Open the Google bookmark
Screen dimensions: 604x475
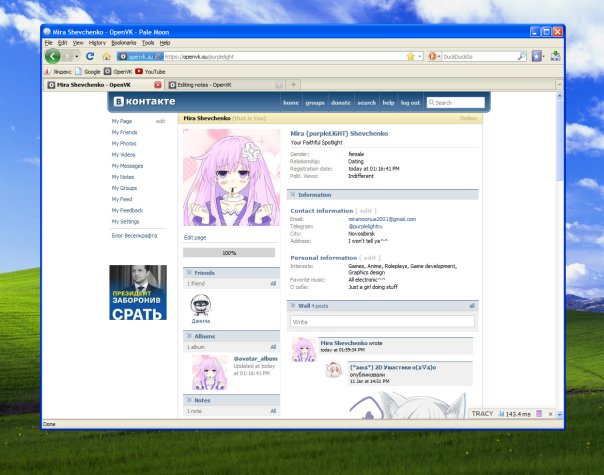pyautogui.click(x=88, y=72)
